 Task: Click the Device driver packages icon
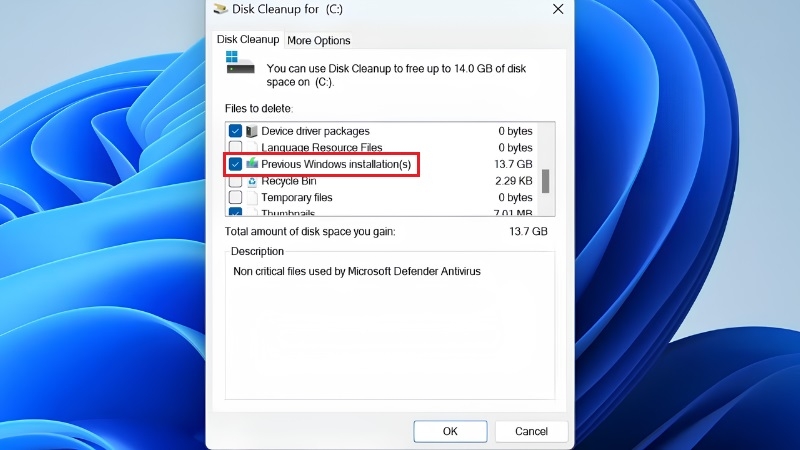click(252, 131)
